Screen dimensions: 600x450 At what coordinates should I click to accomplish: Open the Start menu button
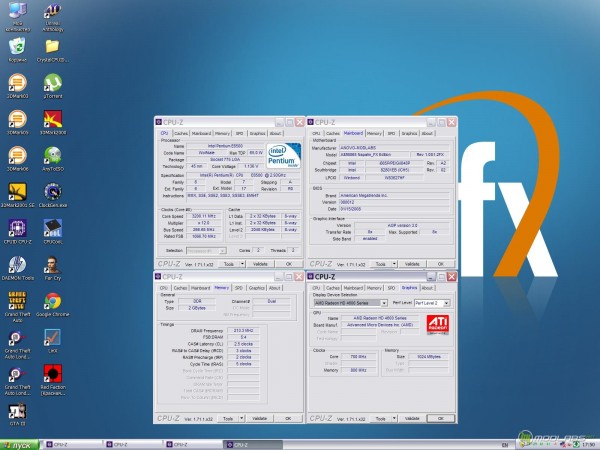(x=20, y=445)
